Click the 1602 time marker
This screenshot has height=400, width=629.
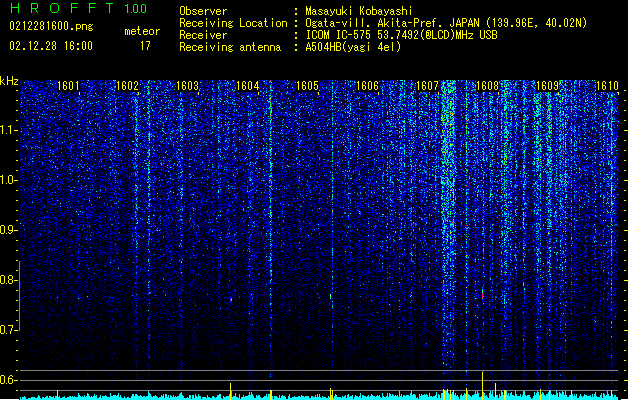pos(127,86)
